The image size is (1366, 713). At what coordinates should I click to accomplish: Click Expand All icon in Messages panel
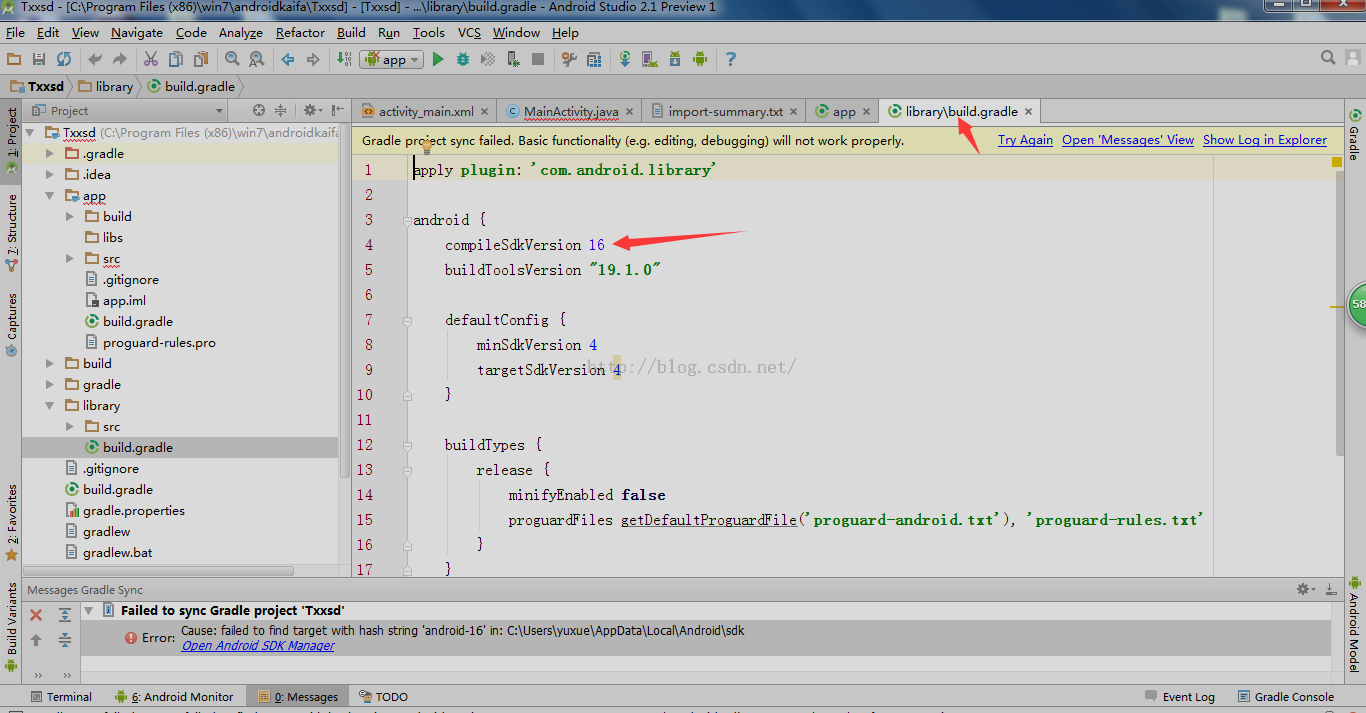coord(65,615)
